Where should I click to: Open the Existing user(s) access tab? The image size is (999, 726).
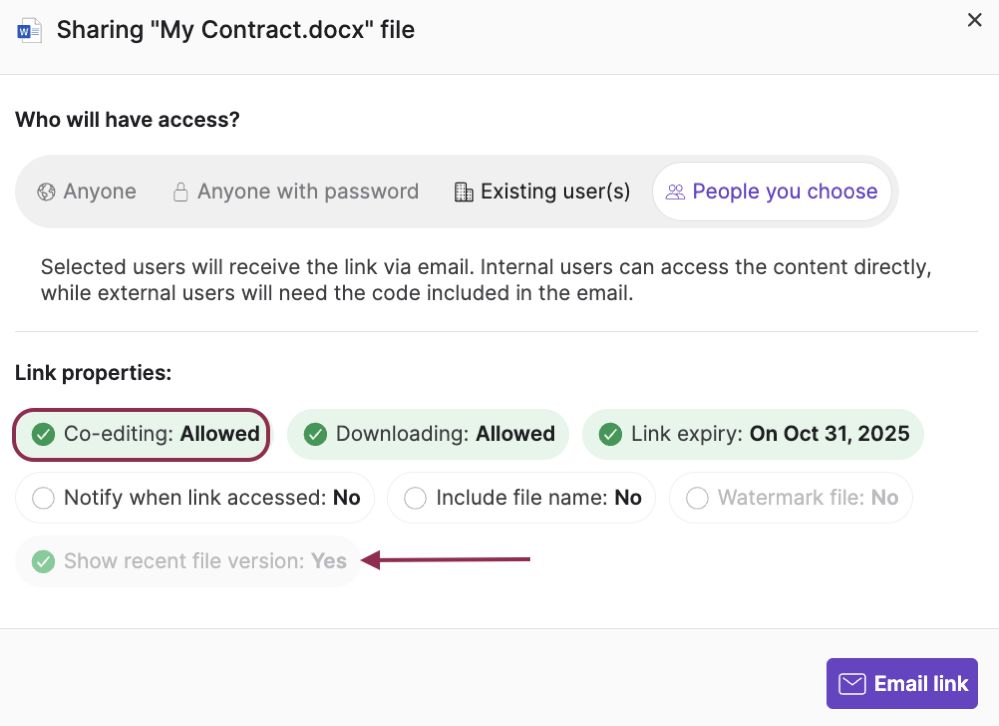click(x=541, y=191)
